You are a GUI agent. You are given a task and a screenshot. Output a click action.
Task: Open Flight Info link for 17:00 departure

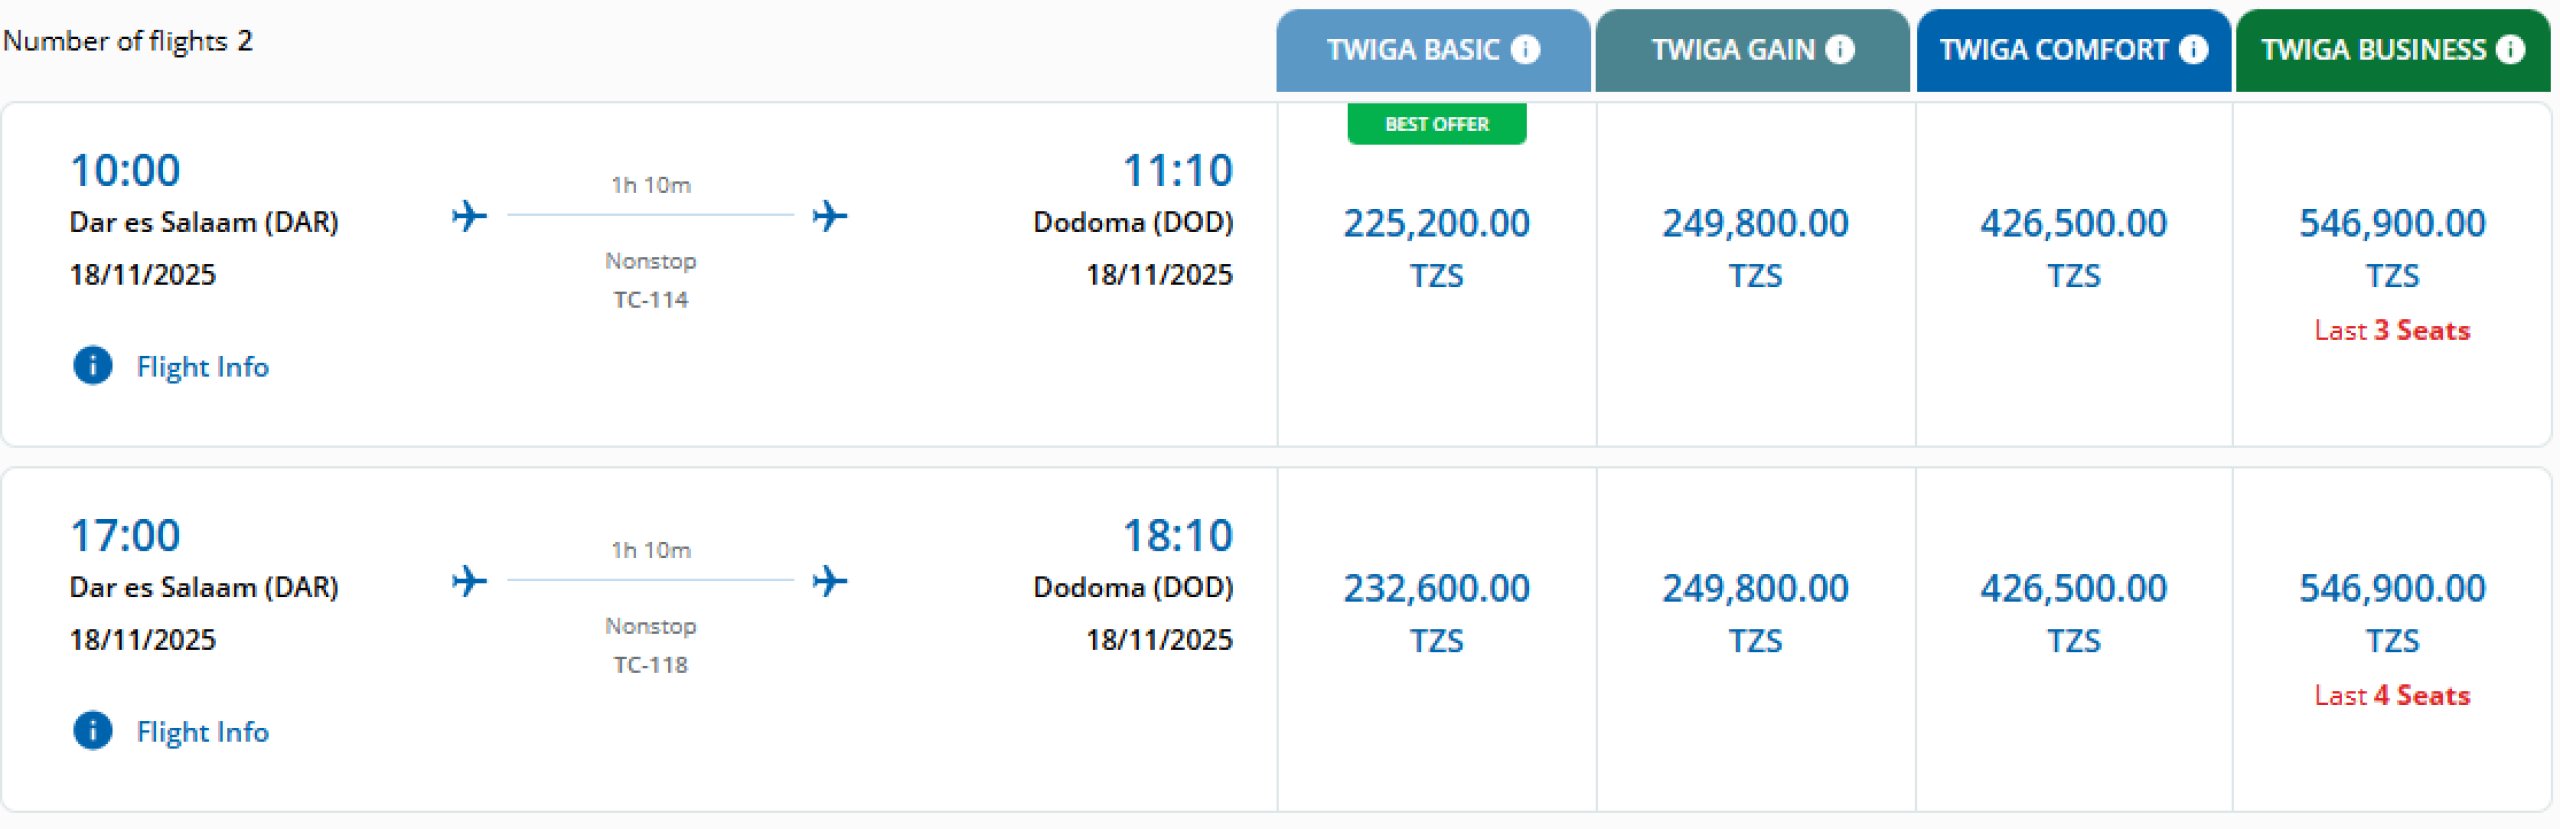point(202,732)
